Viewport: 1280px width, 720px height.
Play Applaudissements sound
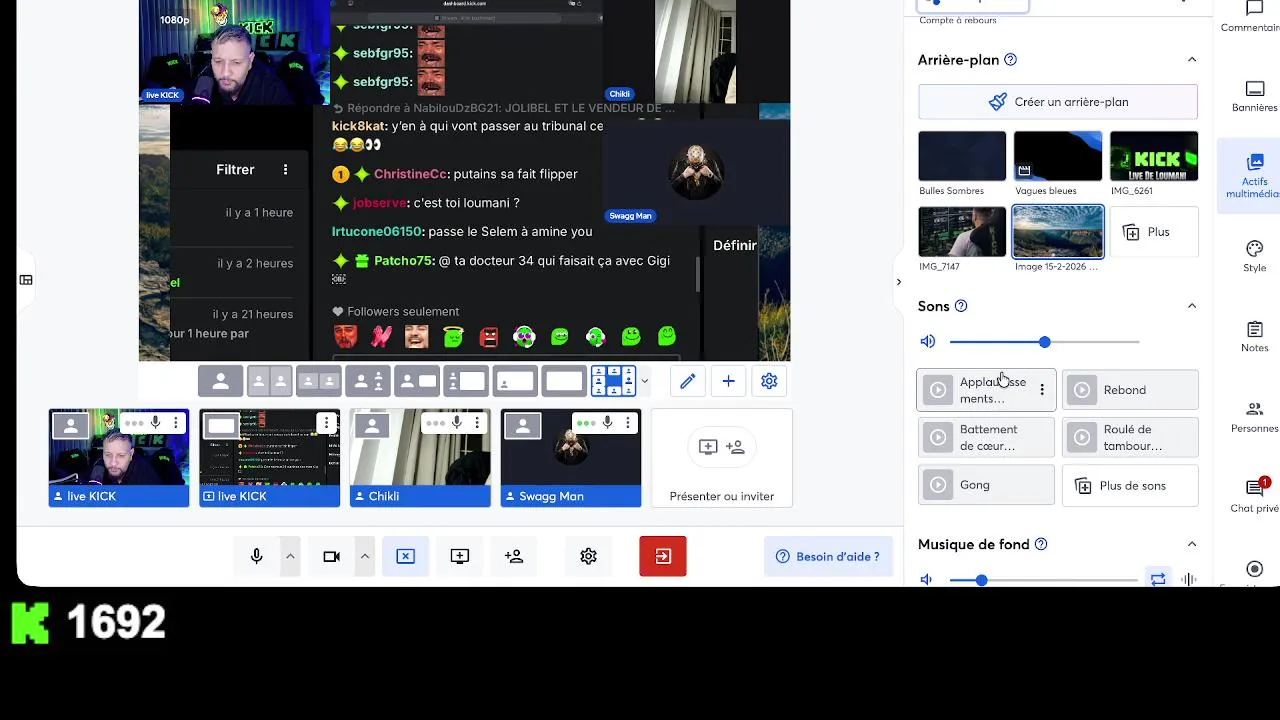click(x=938, y=390)
